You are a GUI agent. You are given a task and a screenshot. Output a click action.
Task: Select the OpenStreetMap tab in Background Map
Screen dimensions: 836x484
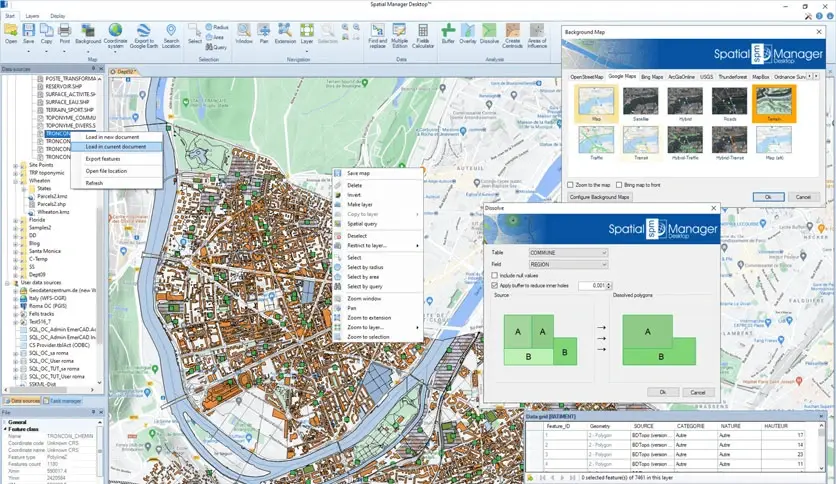pos(586,77)
